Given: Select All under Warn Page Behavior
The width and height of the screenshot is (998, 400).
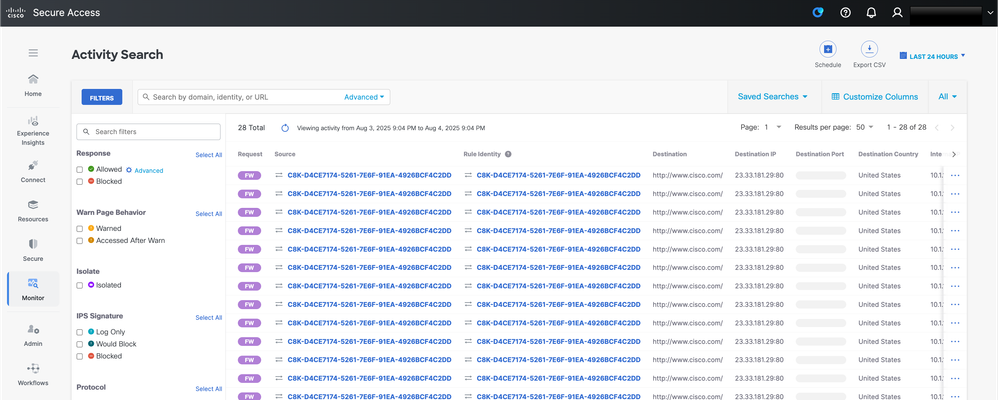Looking at the screenshot, I should [209, 214].
